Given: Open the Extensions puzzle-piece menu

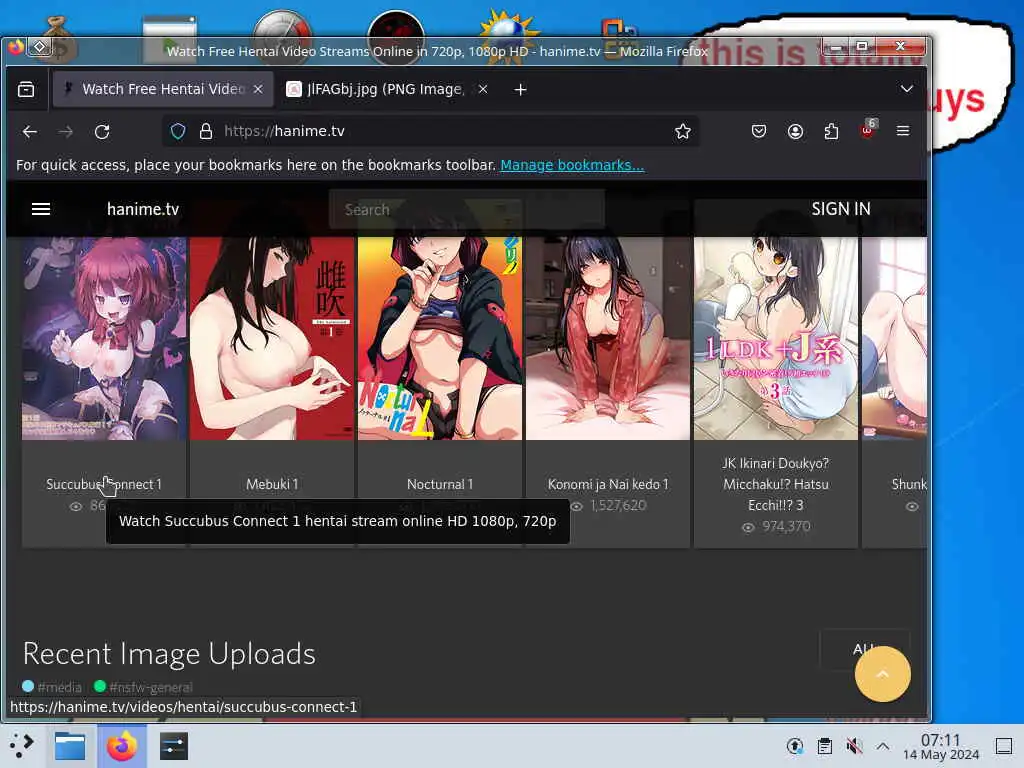Looking at the screenshot, I should coord(831,131).
